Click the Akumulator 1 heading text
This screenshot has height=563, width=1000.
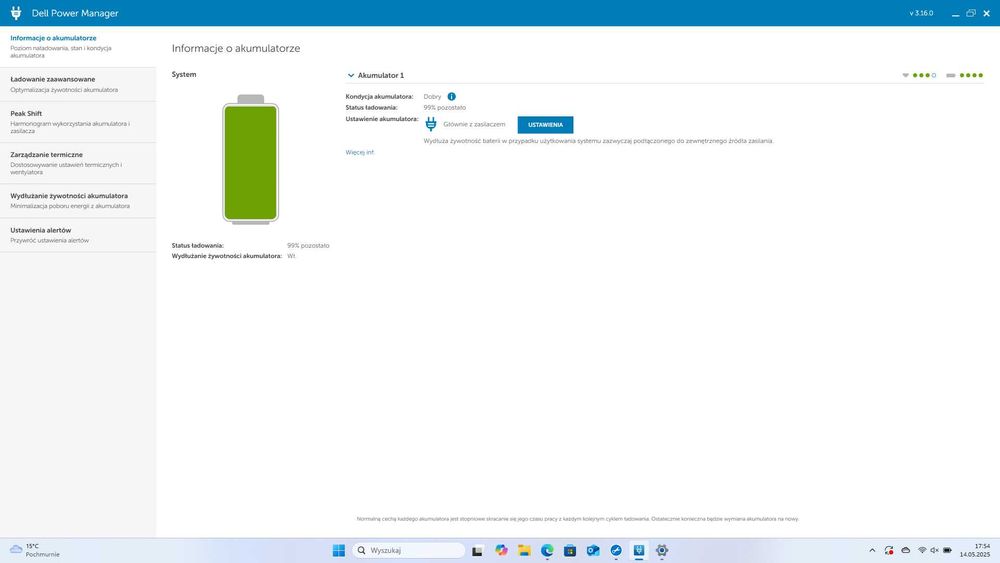[381, 75]
